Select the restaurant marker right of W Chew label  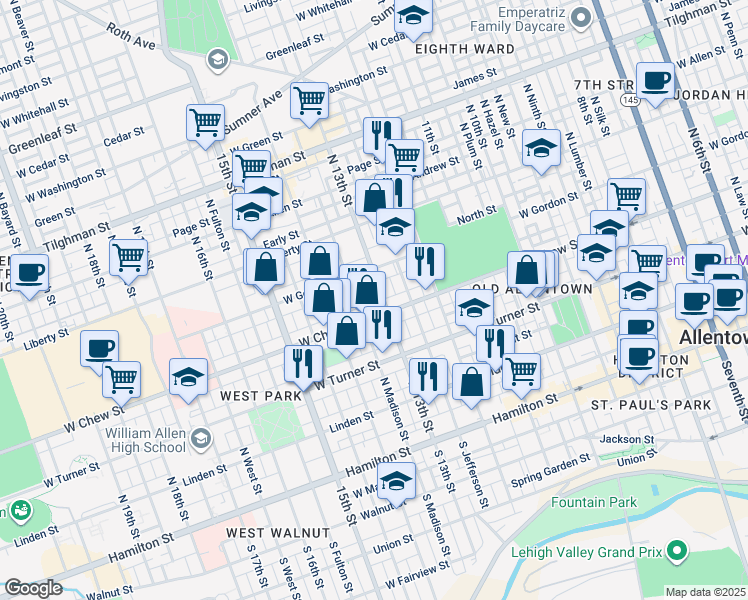pyautogui.click(x=383, y=325)
